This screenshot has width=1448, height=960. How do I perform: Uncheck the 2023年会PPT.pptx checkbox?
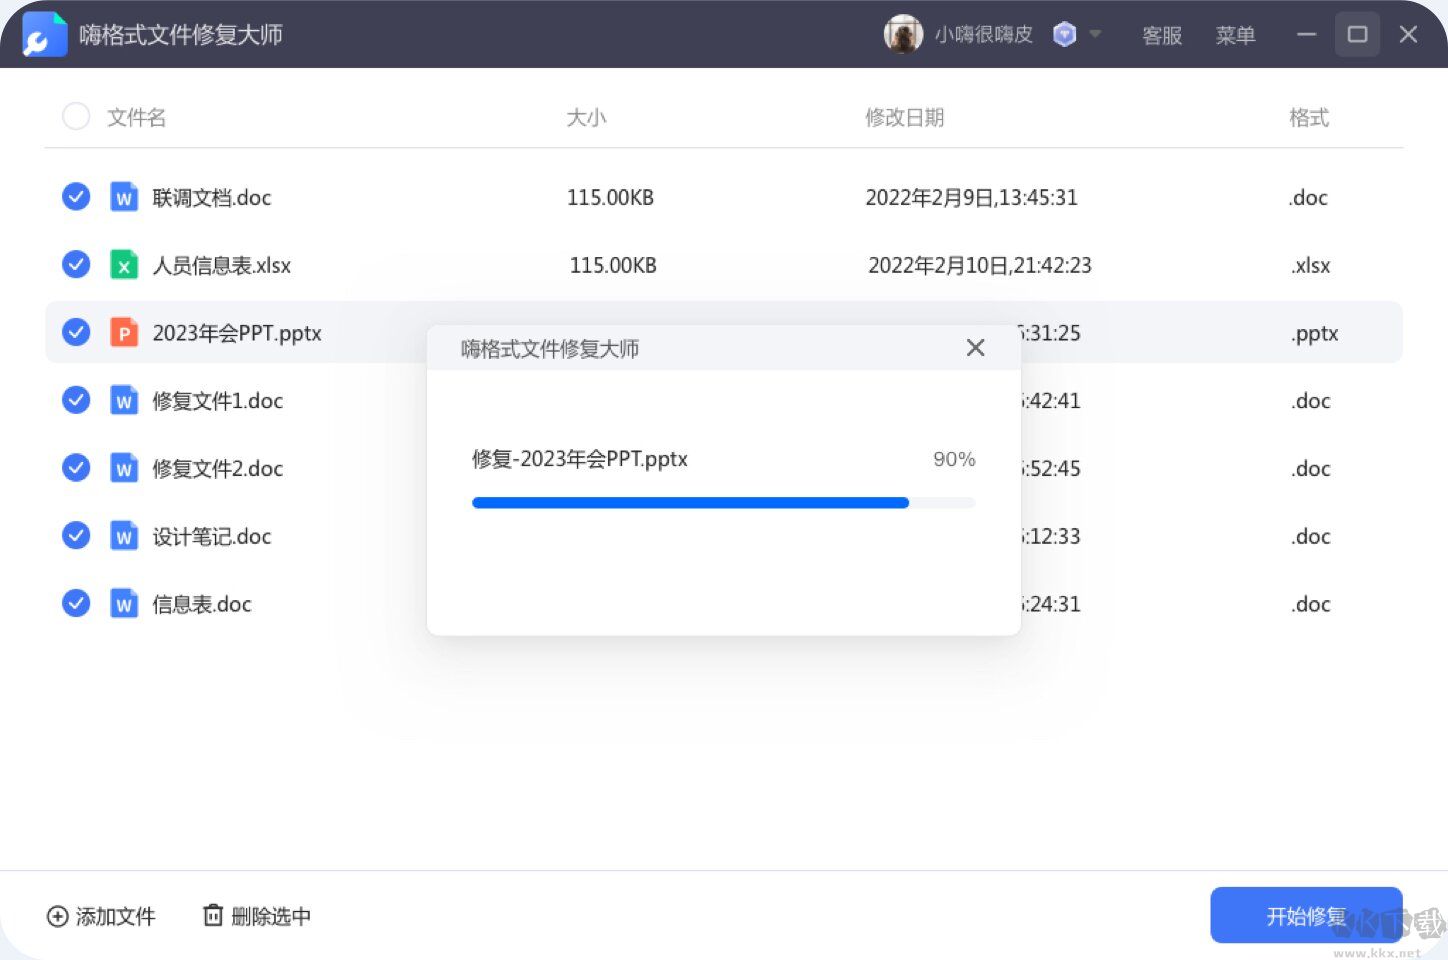coord(76,332)
